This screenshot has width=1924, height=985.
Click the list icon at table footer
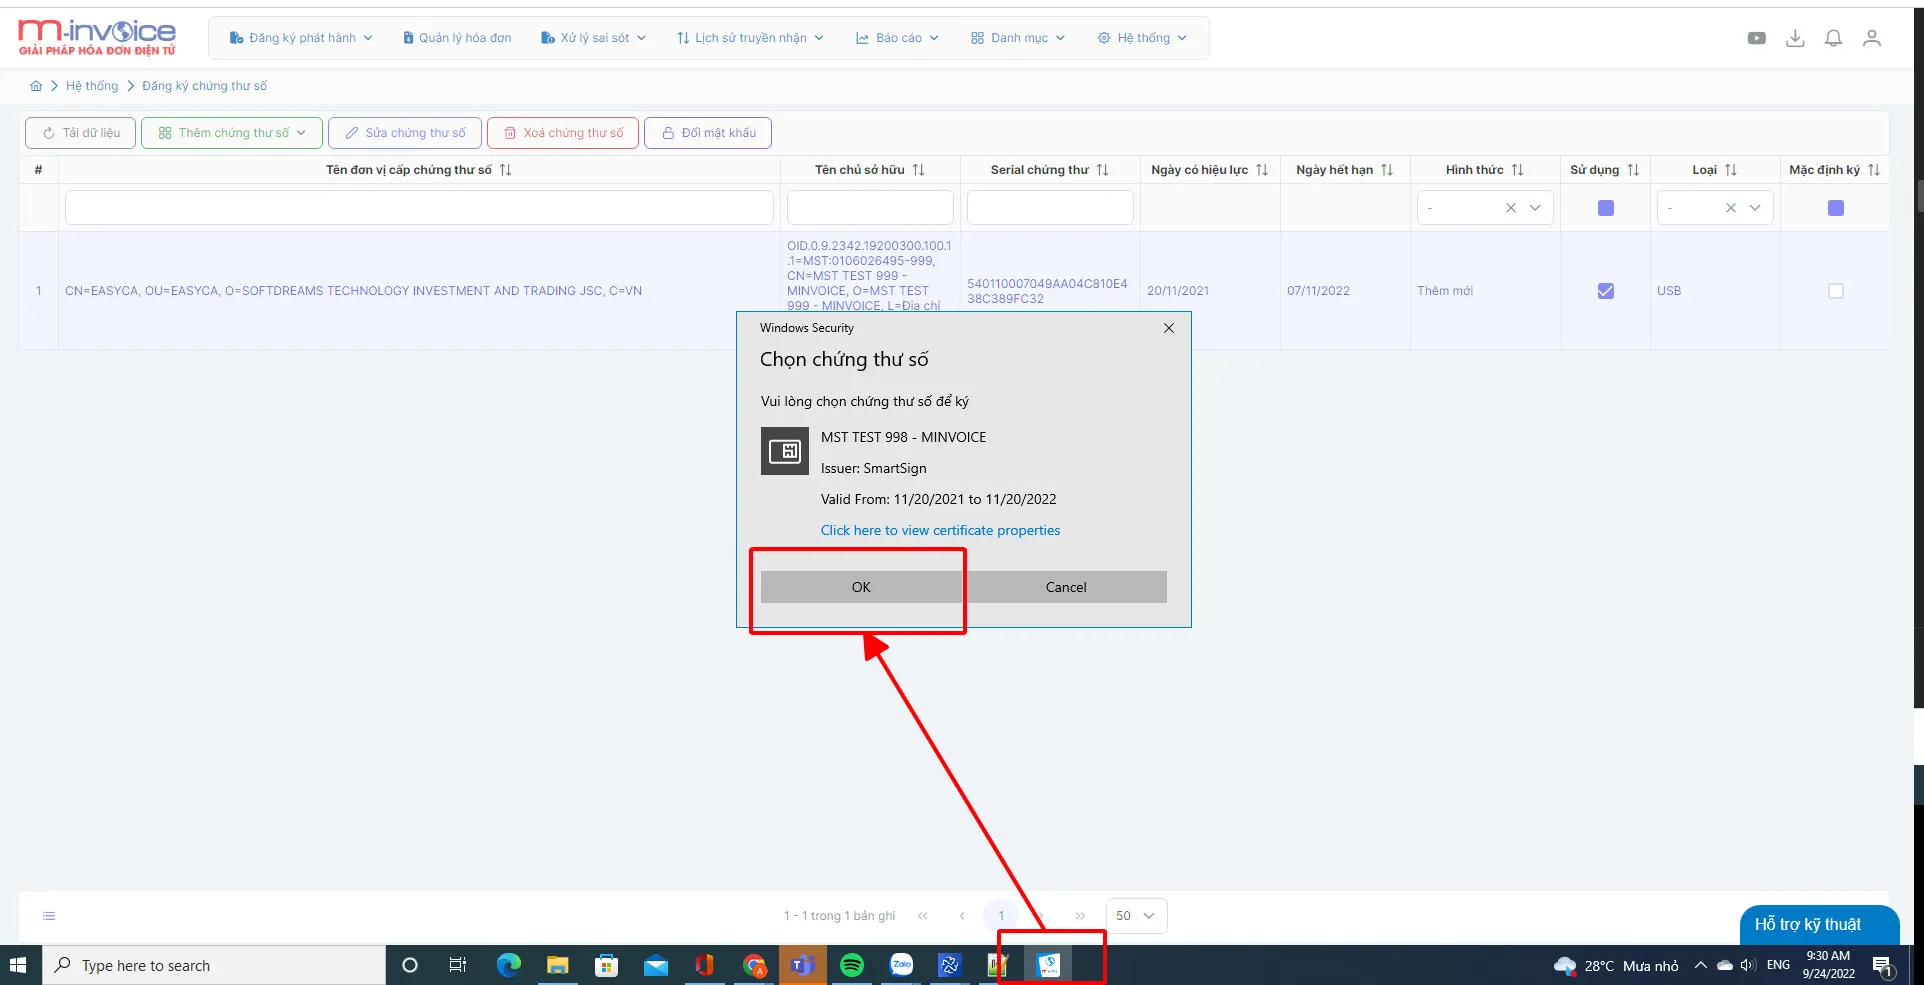coord(49,916)
